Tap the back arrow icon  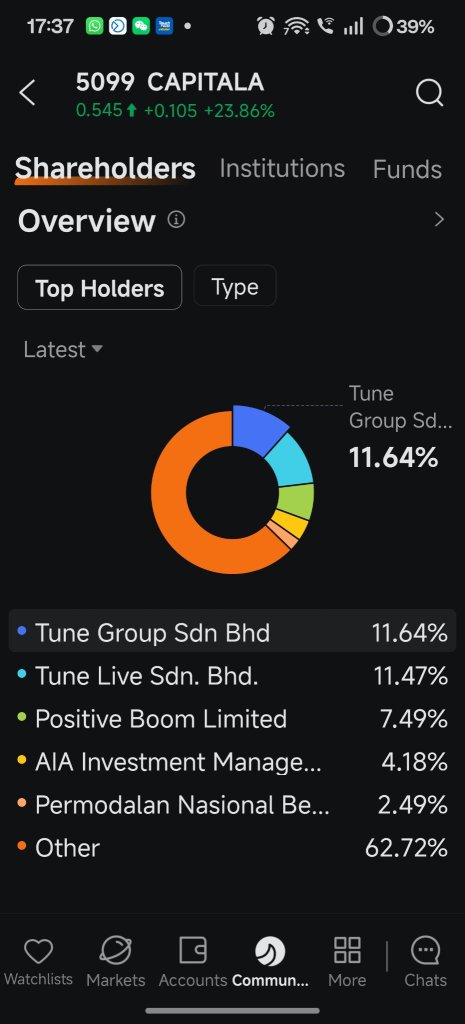tap(27, 93)
